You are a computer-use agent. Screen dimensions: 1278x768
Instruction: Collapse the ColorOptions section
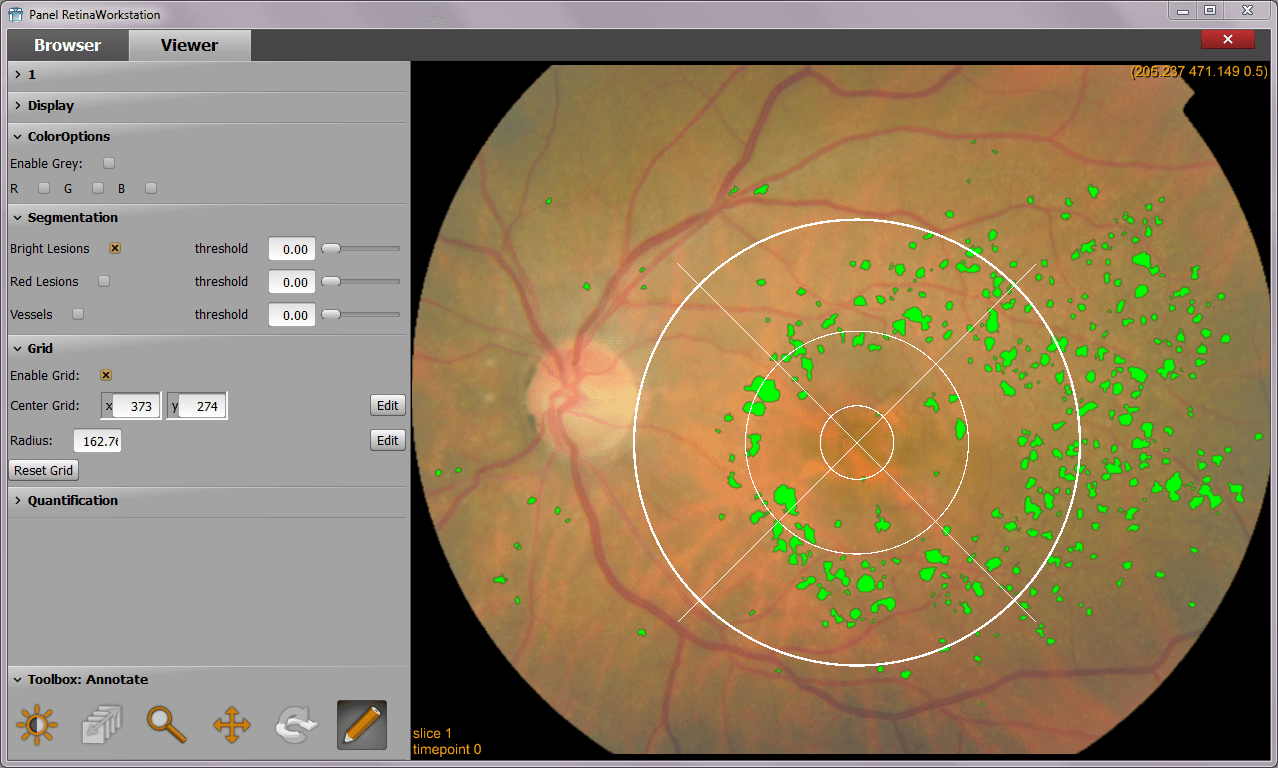click(207, 137)
